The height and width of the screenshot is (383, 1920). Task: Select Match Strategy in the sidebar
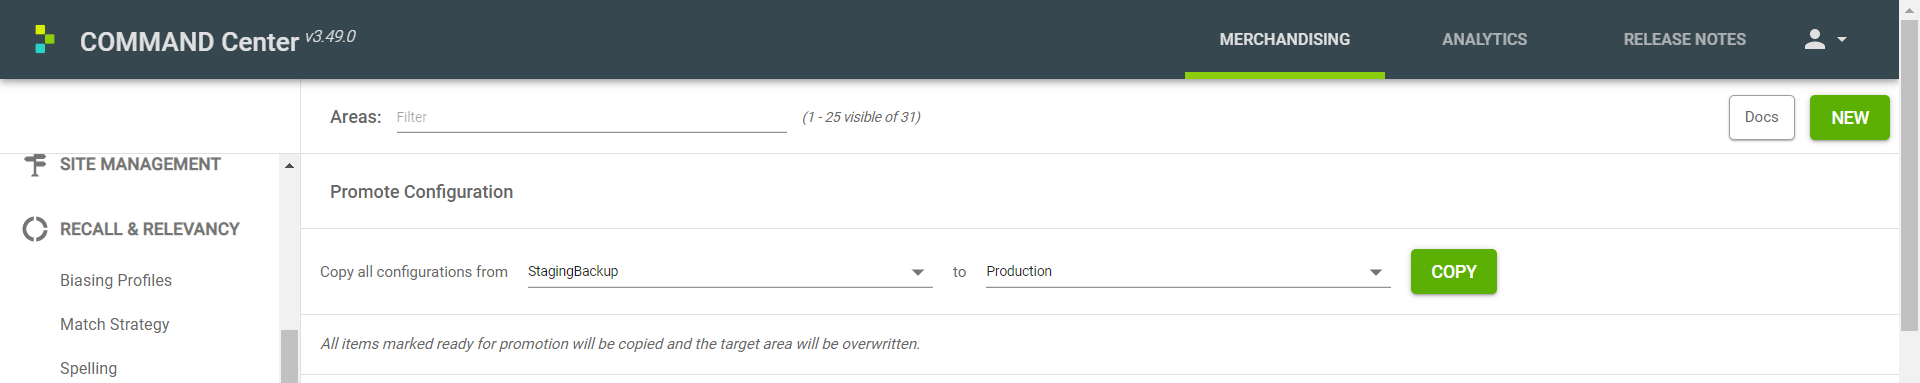[x=115, y=324]
